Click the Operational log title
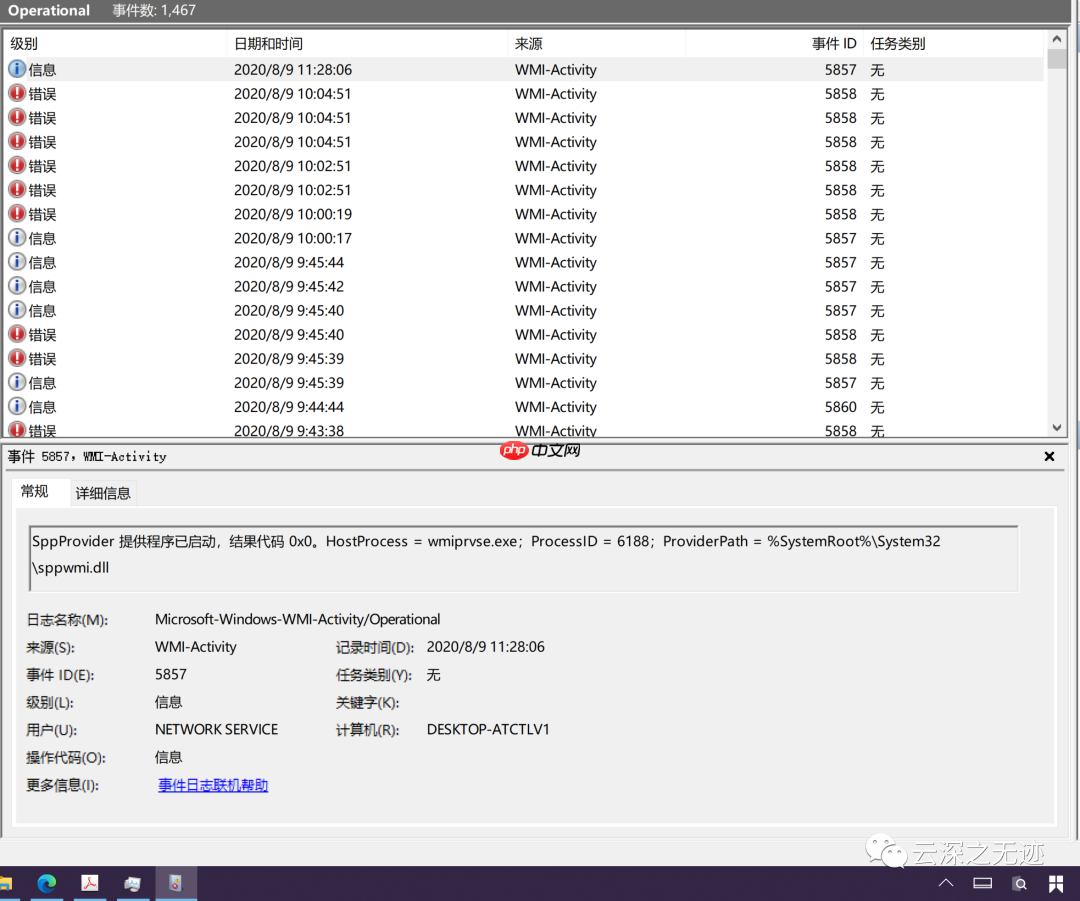The image size is (1080, 901). tap(49, 10)
